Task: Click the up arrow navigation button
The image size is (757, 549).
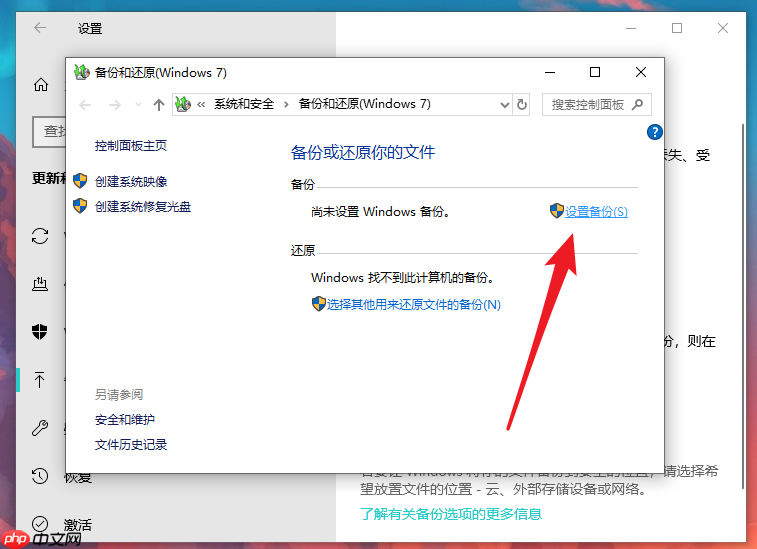Action: coord(159,104)
